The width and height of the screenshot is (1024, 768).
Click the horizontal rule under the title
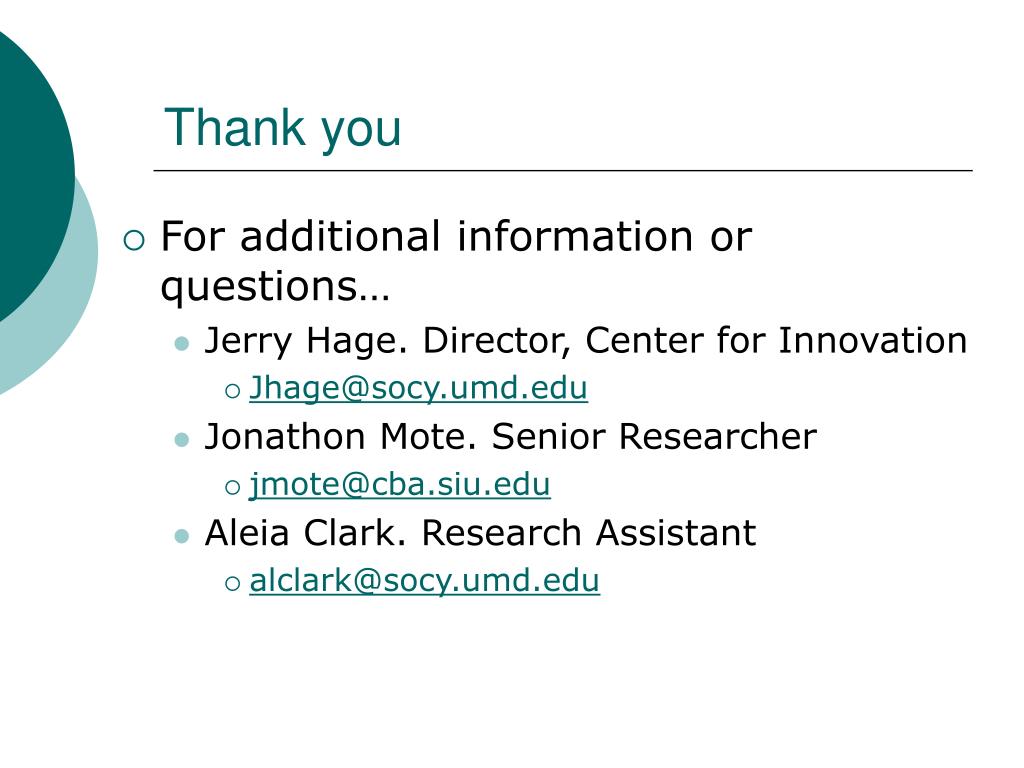click(563, 170)
